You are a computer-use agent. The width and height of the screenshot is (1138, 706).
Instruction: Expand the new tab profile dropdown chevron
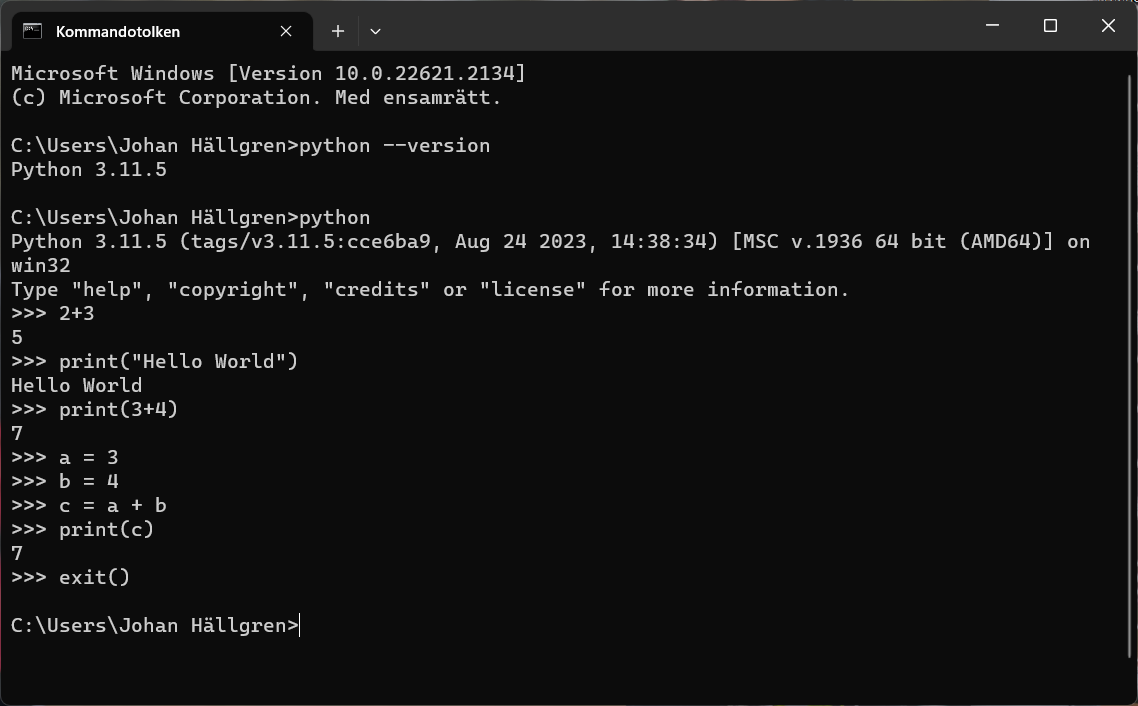tap(375, 31)
